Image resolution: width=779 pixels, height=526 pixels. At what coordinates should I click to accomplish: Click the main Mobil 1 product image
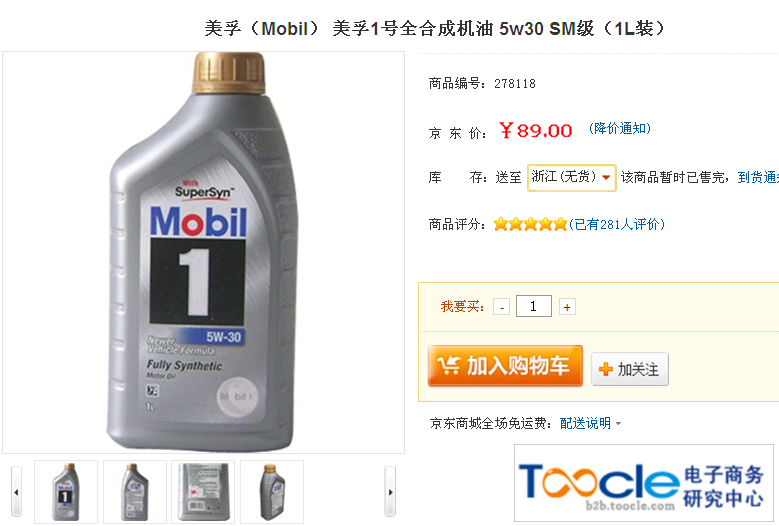coord(203,252)
